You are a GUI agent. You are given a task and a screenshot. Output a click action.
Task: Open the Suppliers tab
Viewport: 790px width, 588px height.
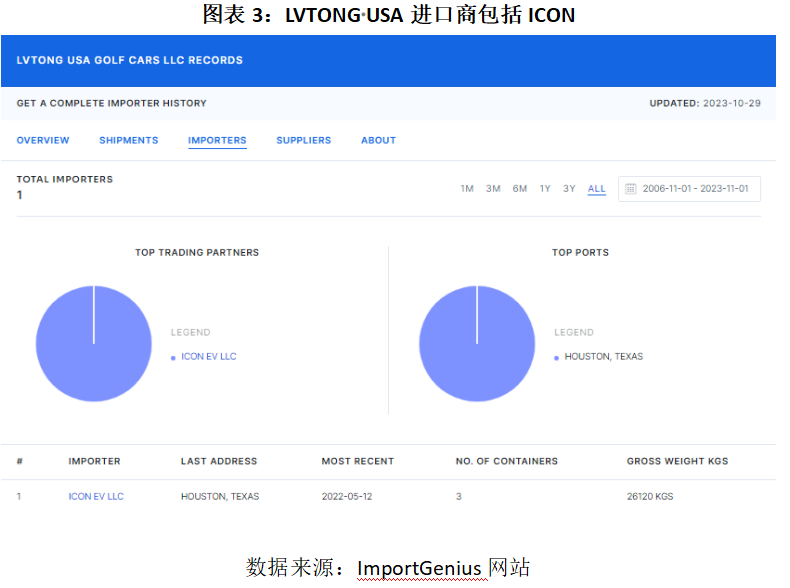(x=303, y=140)
